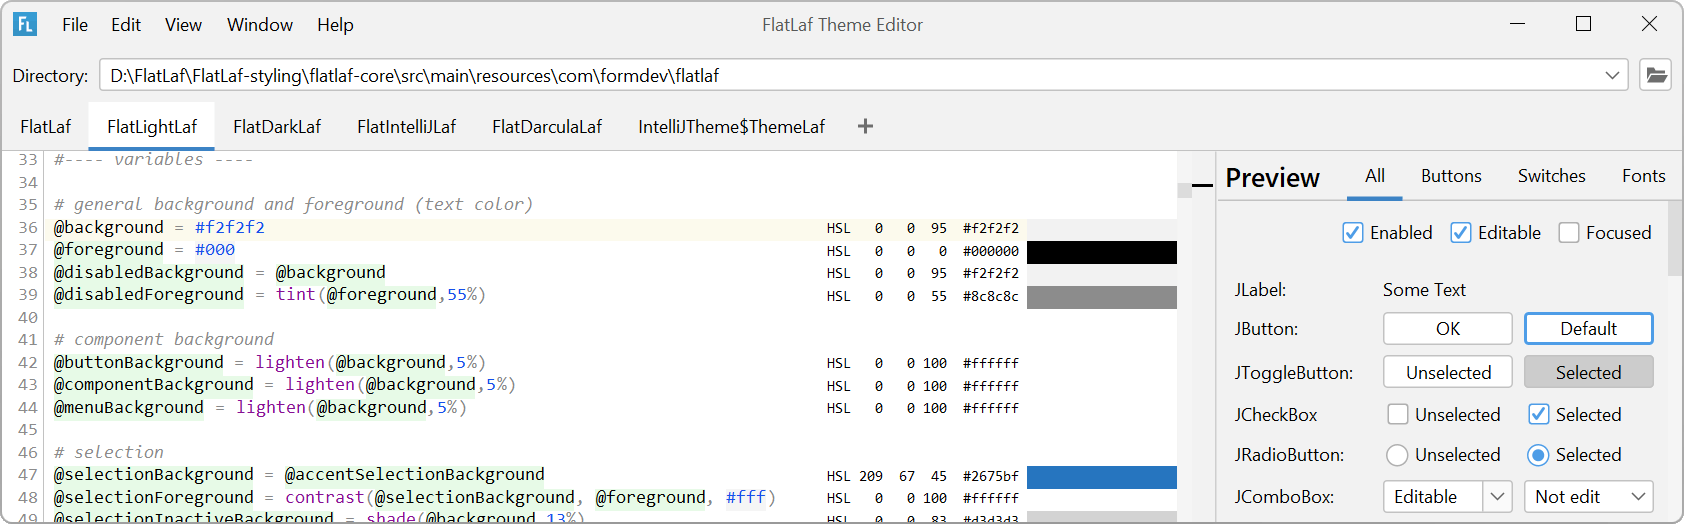This screenshot has height=524, width=1684.
Task: Click the Default JButton
Action: coord(1588,329)
